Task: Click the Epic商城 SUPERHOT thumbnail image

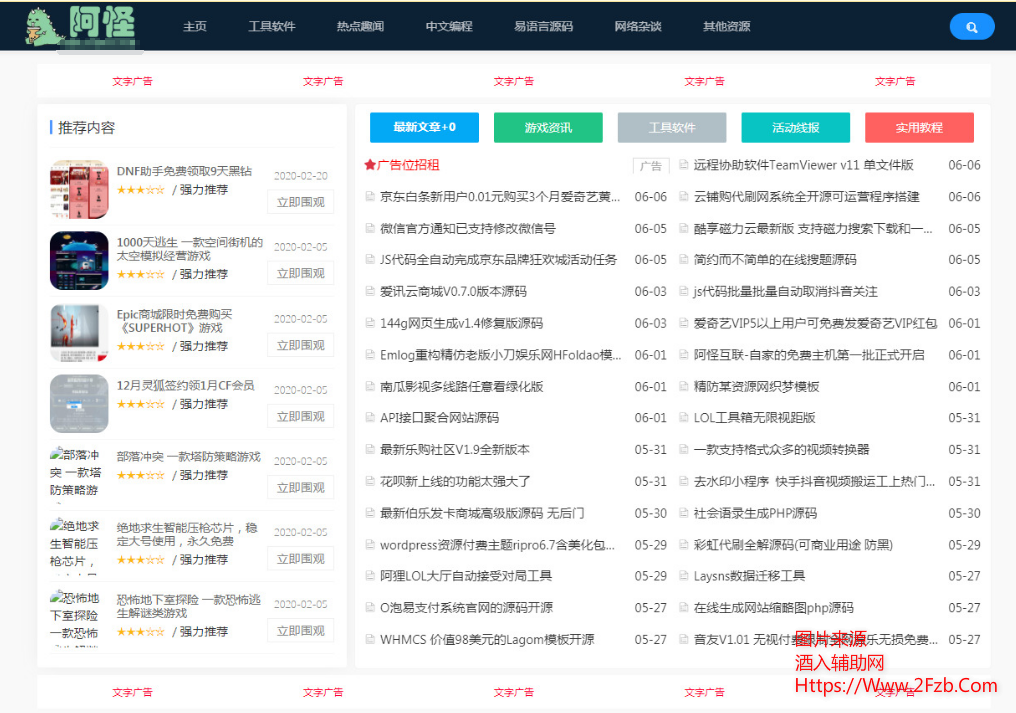Action: coord(79,332)
